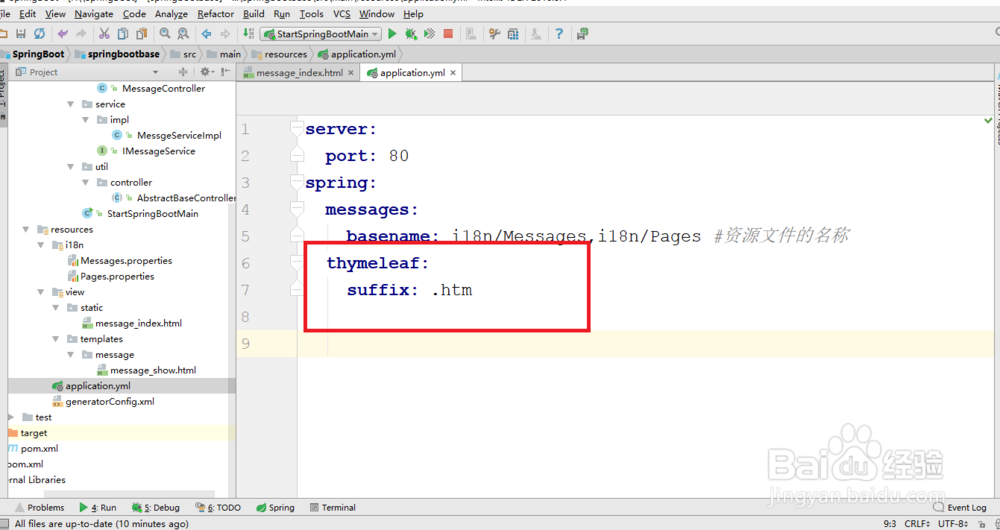Screen dimensions: 1000x530
Task: Start debugging with the bug icon
Action: [411, 34]
